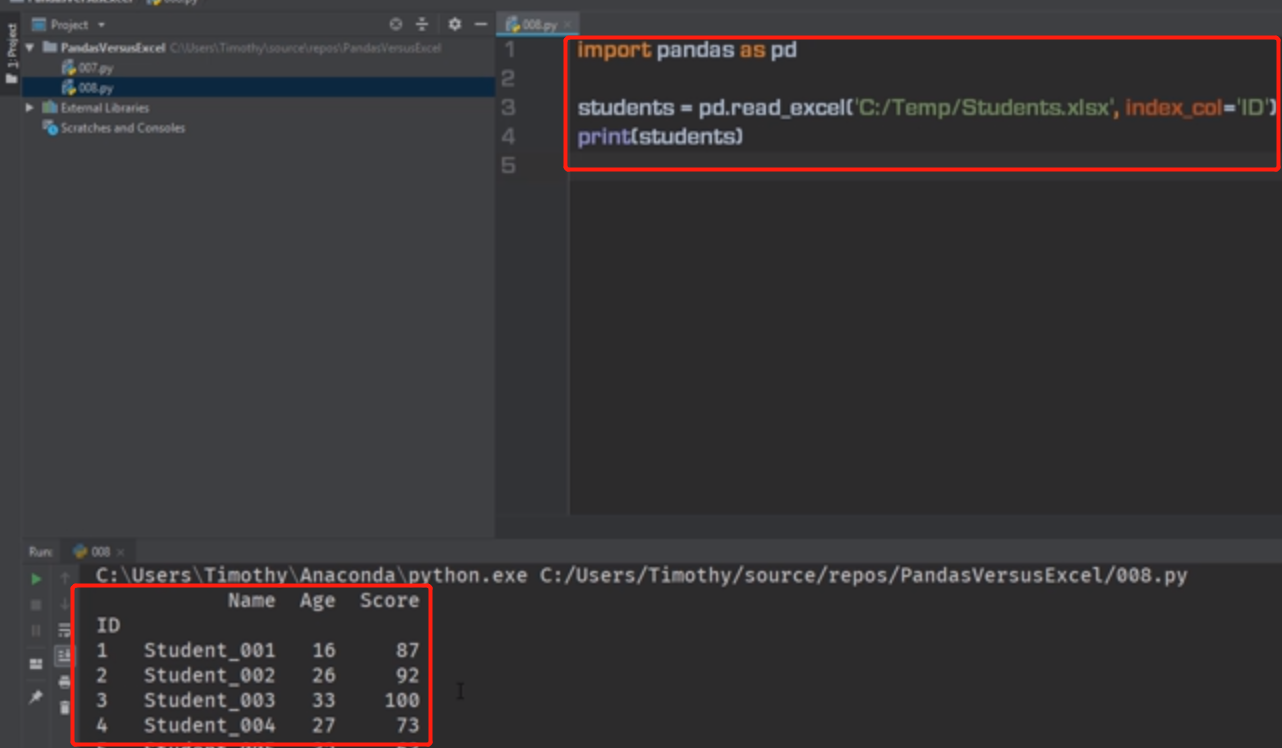Screen dimensions: 1282x748
Task: Click the External Libraries label
Action: point(104,108)
